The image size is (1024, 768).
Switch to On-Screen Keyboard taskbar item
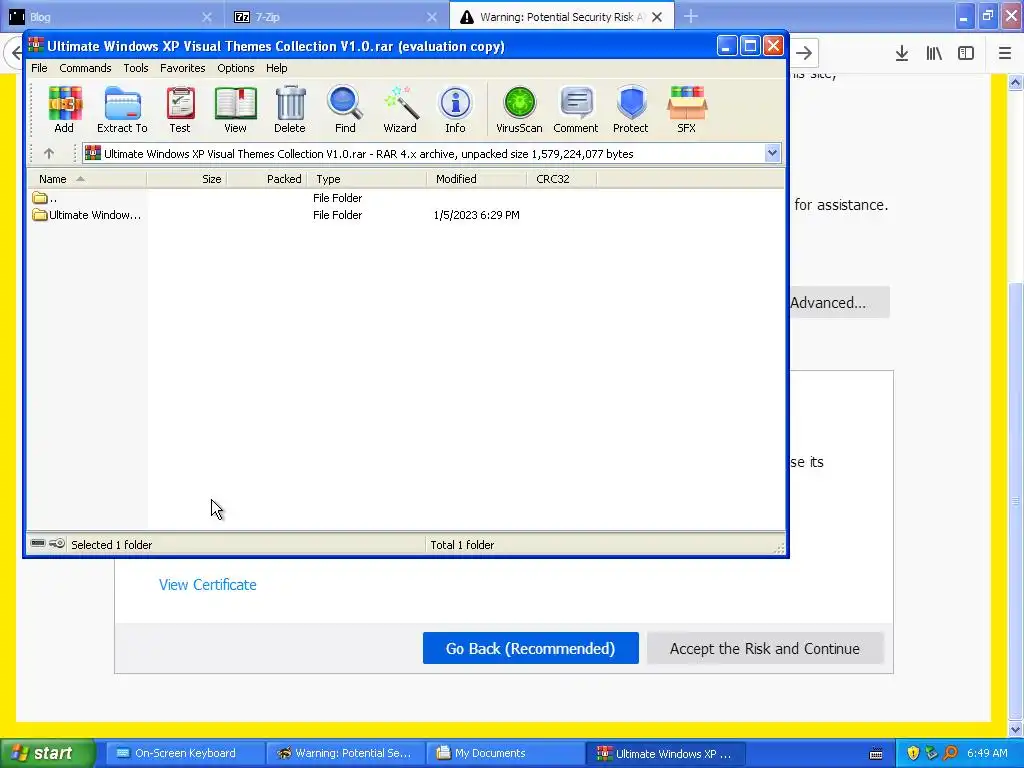click(x=185, y=753)
